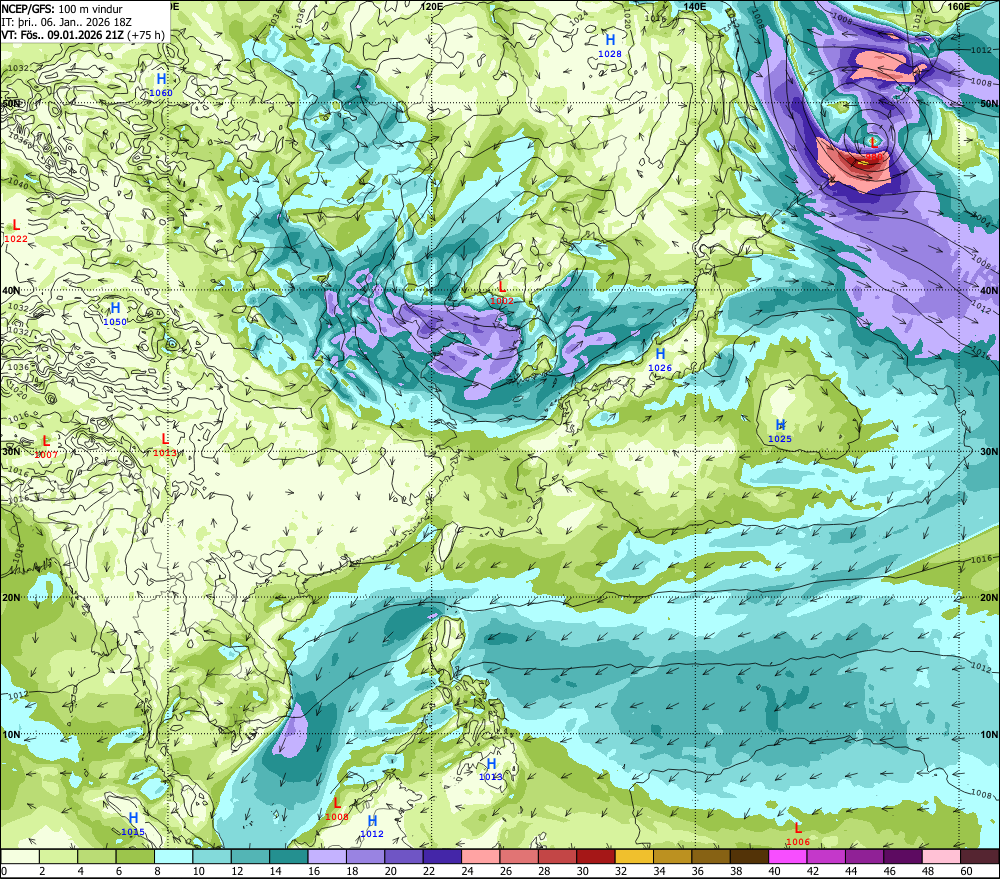This screenshot has height=879, width=1000.
Task: Click the legend scale label 60
Action: (966, 871)
